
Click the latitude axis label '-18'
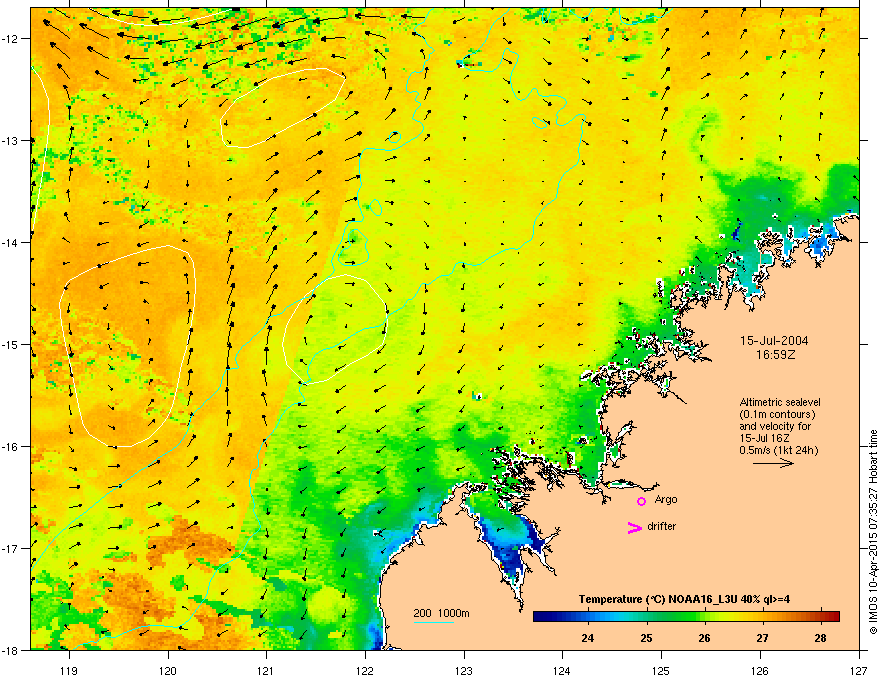[10, 650]
